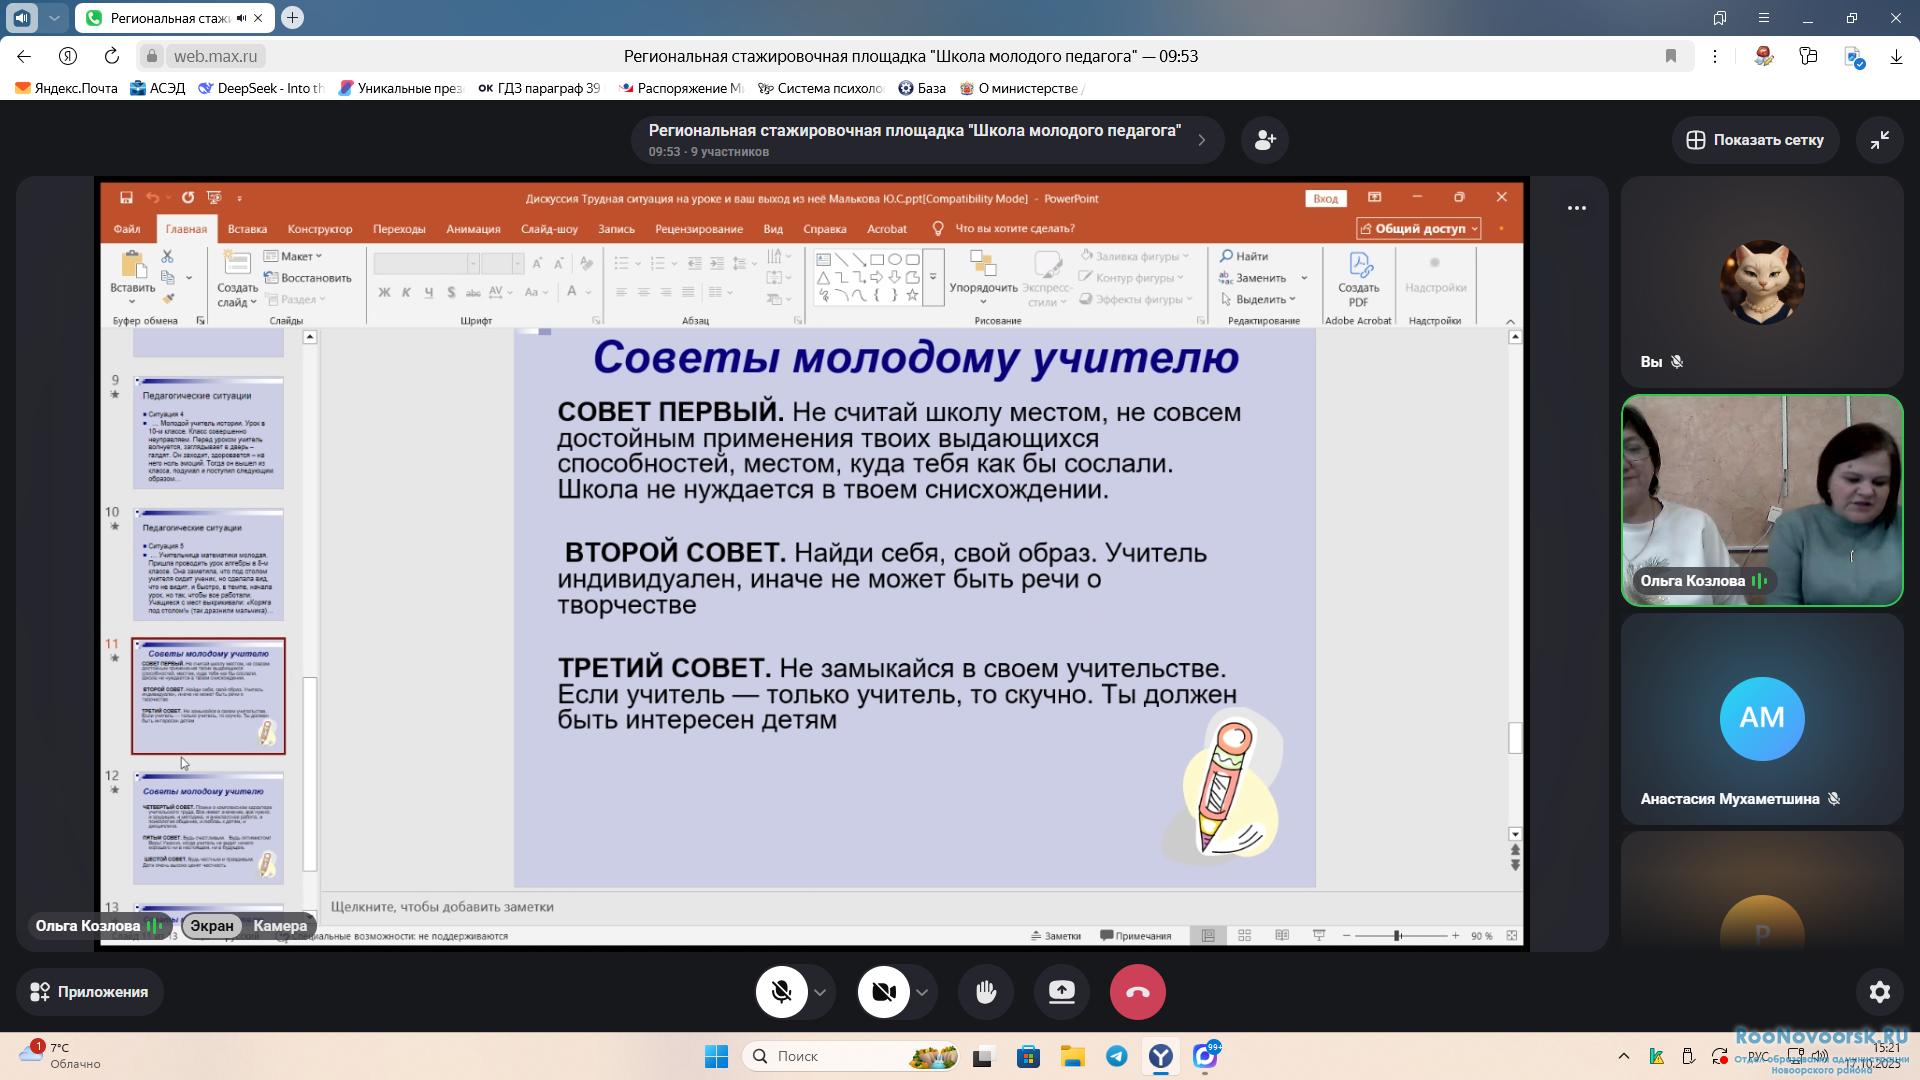
Task: Open the Приложения button
Action: click(x=89, y=992)
